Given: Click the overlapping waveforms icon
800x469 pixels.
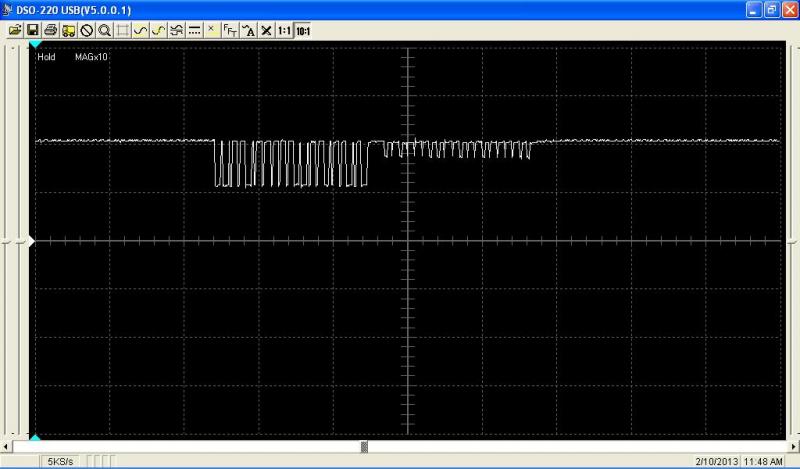Looking at the screenshot, I should click(x=176, y=31).
